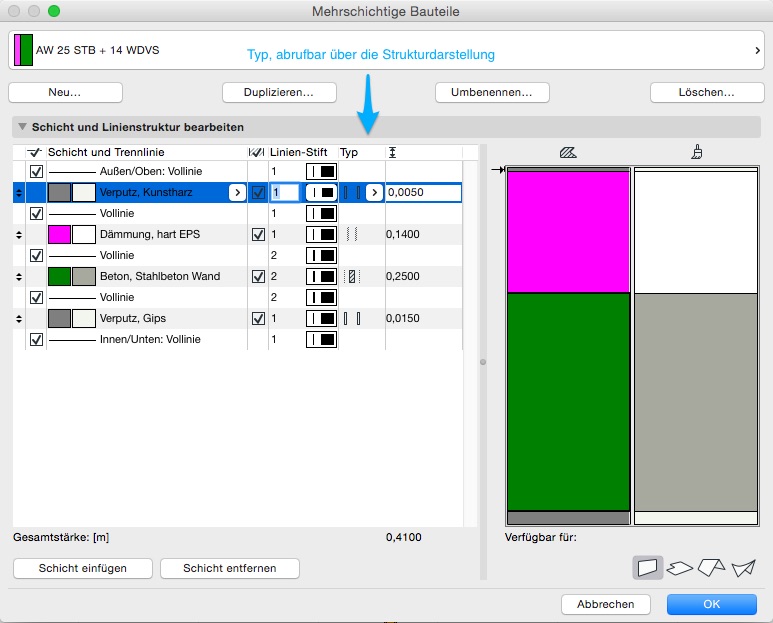Click the line pen swatch for Dämmung, hart EPS
This screenshot has width=773, height=623.
[320, 235]
